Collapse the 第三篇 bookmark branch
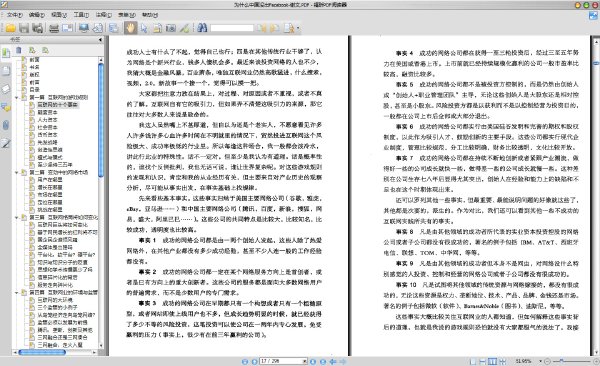Image resolution: width=600 pixels, height=366 pixels. point(16,217)
